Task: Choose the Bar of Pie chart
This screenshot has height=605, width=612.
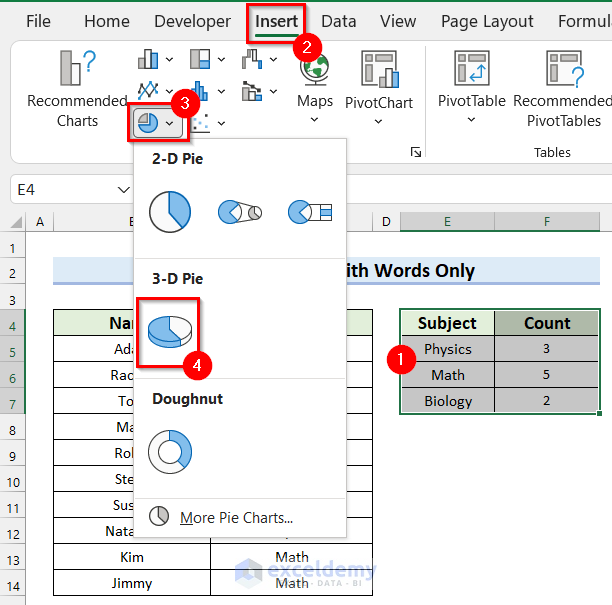Action: pyautogui.click(x=309, y=211)
